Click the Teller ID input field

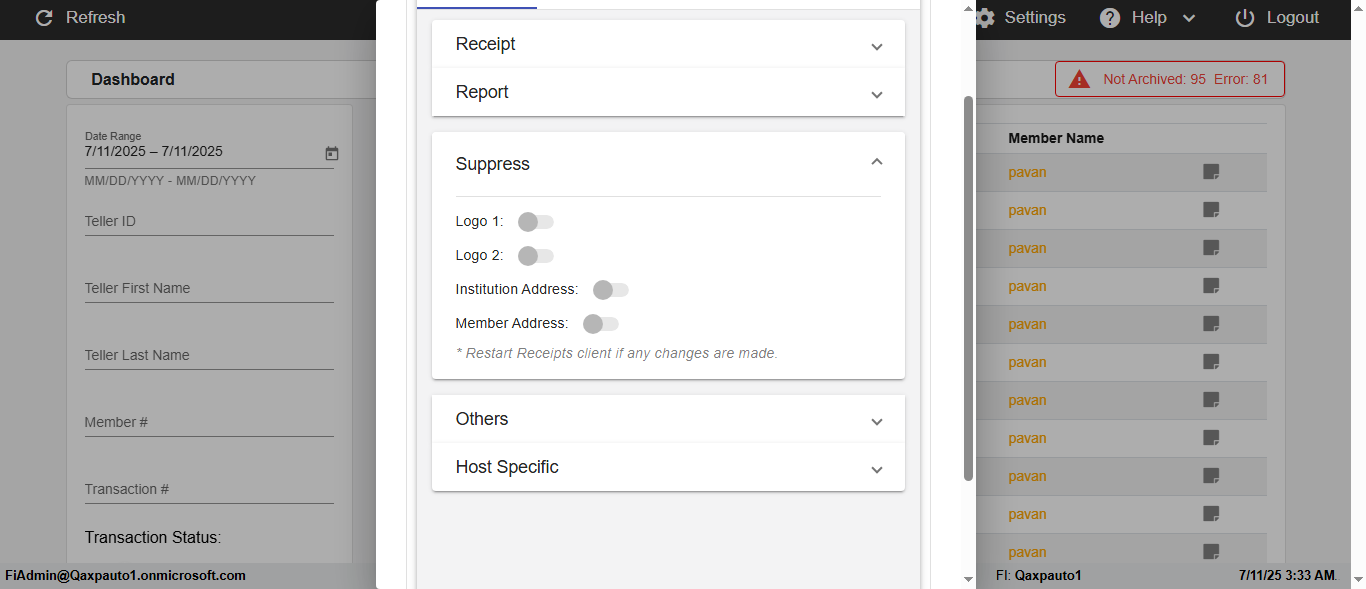[209, 222]
